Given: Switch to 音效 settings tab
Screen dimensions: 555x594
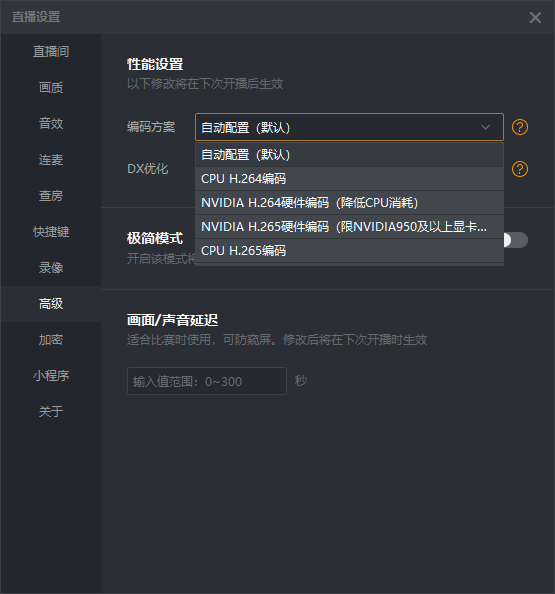Looking at the screenshot, I should (51, 123).
